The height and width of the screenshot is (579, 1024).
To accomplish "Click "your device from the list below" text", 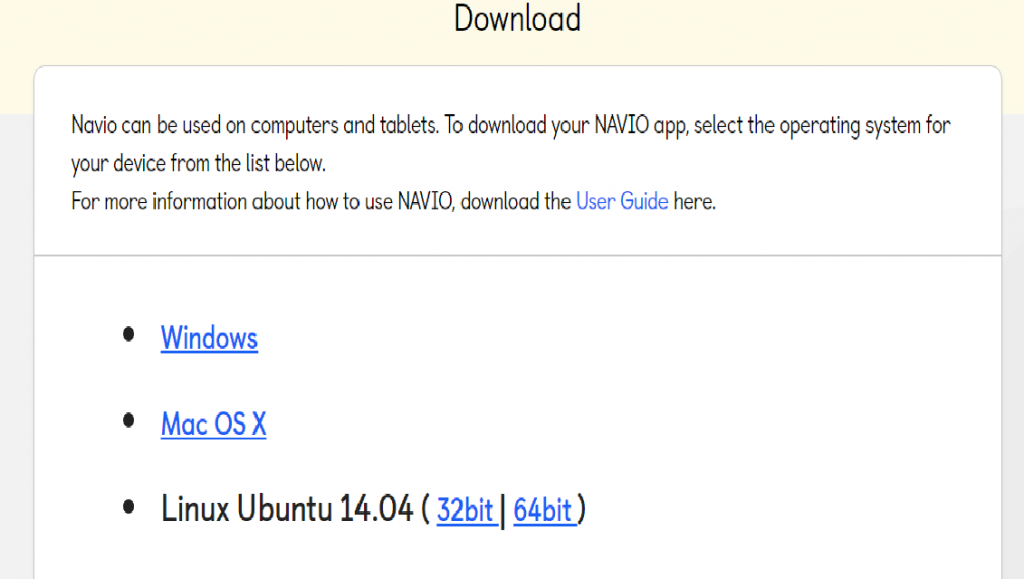I will (x=198, y=163).
